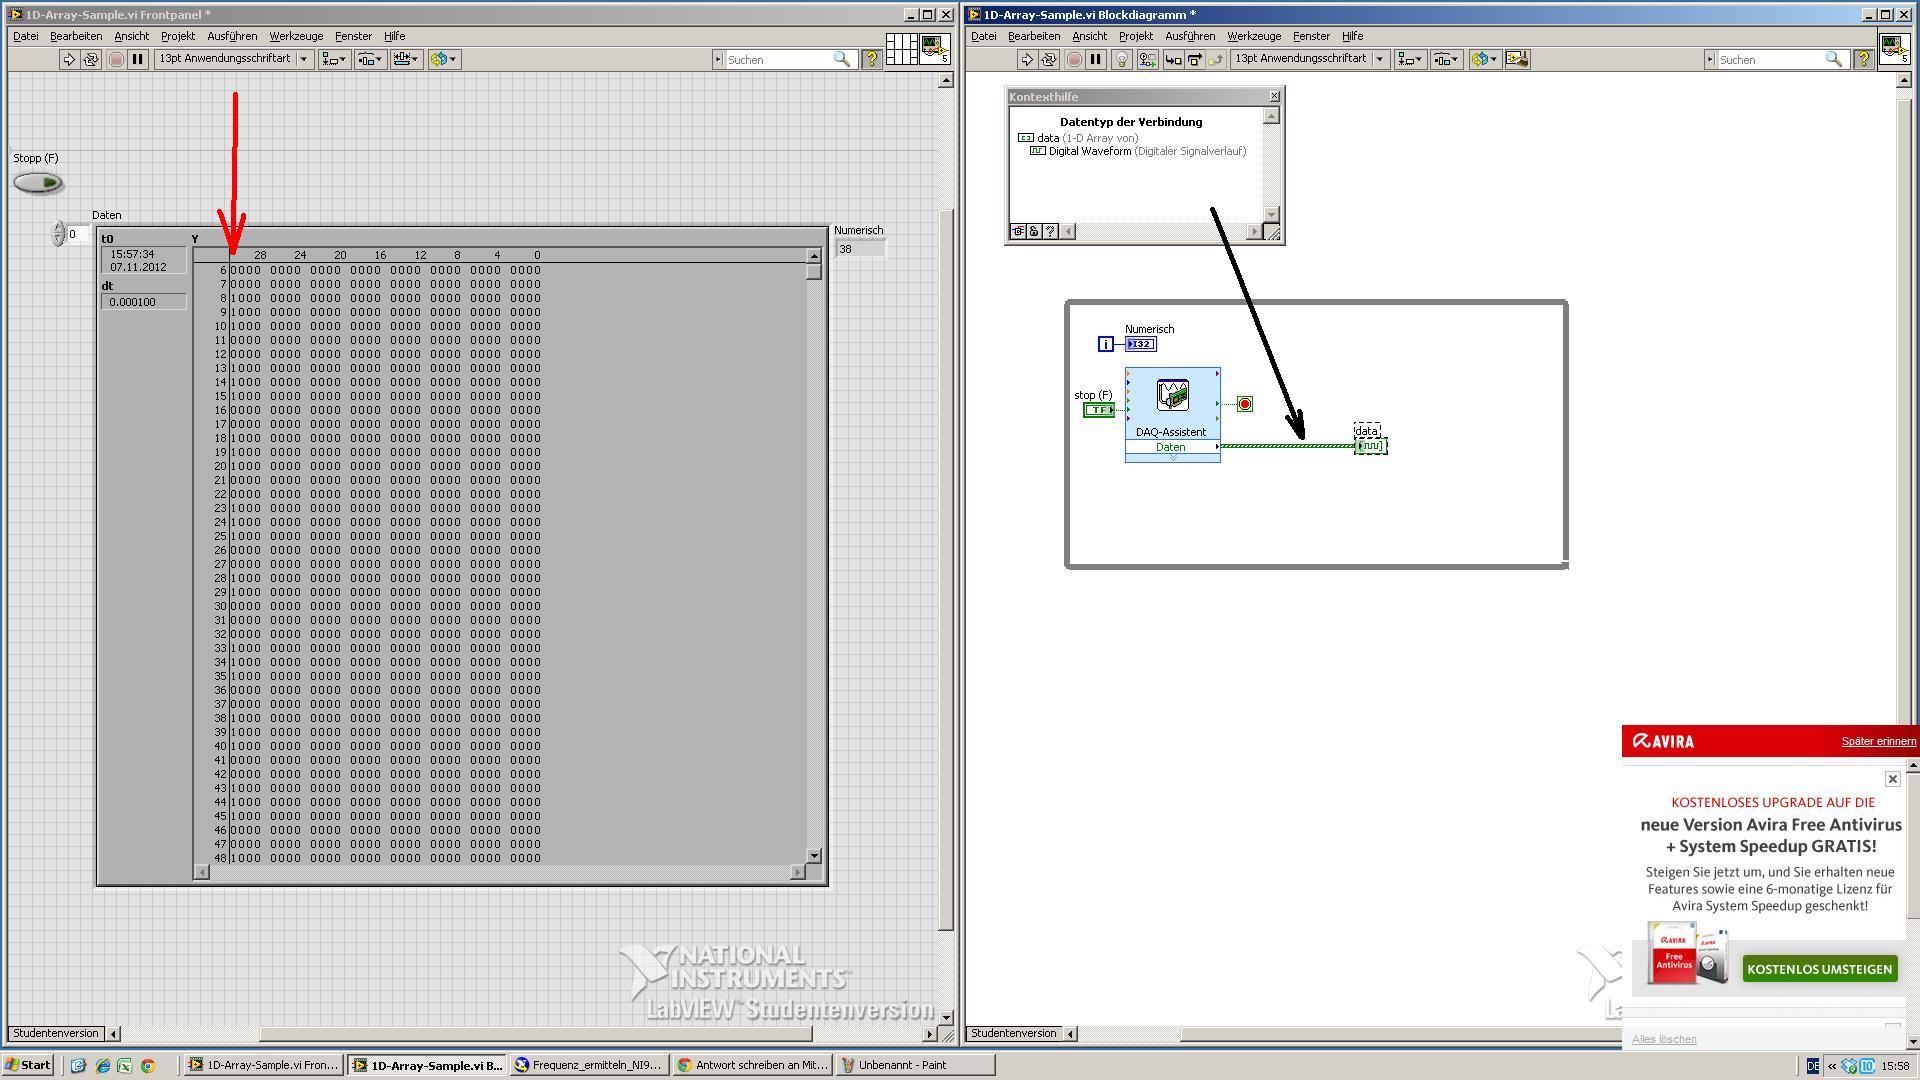Click Retain Wire Values icon

coord(1147,60)
